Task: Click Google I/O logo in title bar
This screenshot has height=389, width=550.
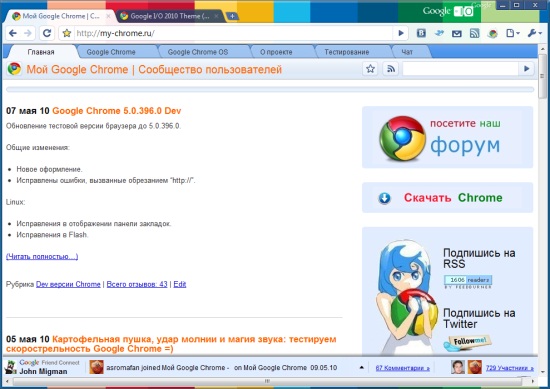Action: click(x=448, y=11)
